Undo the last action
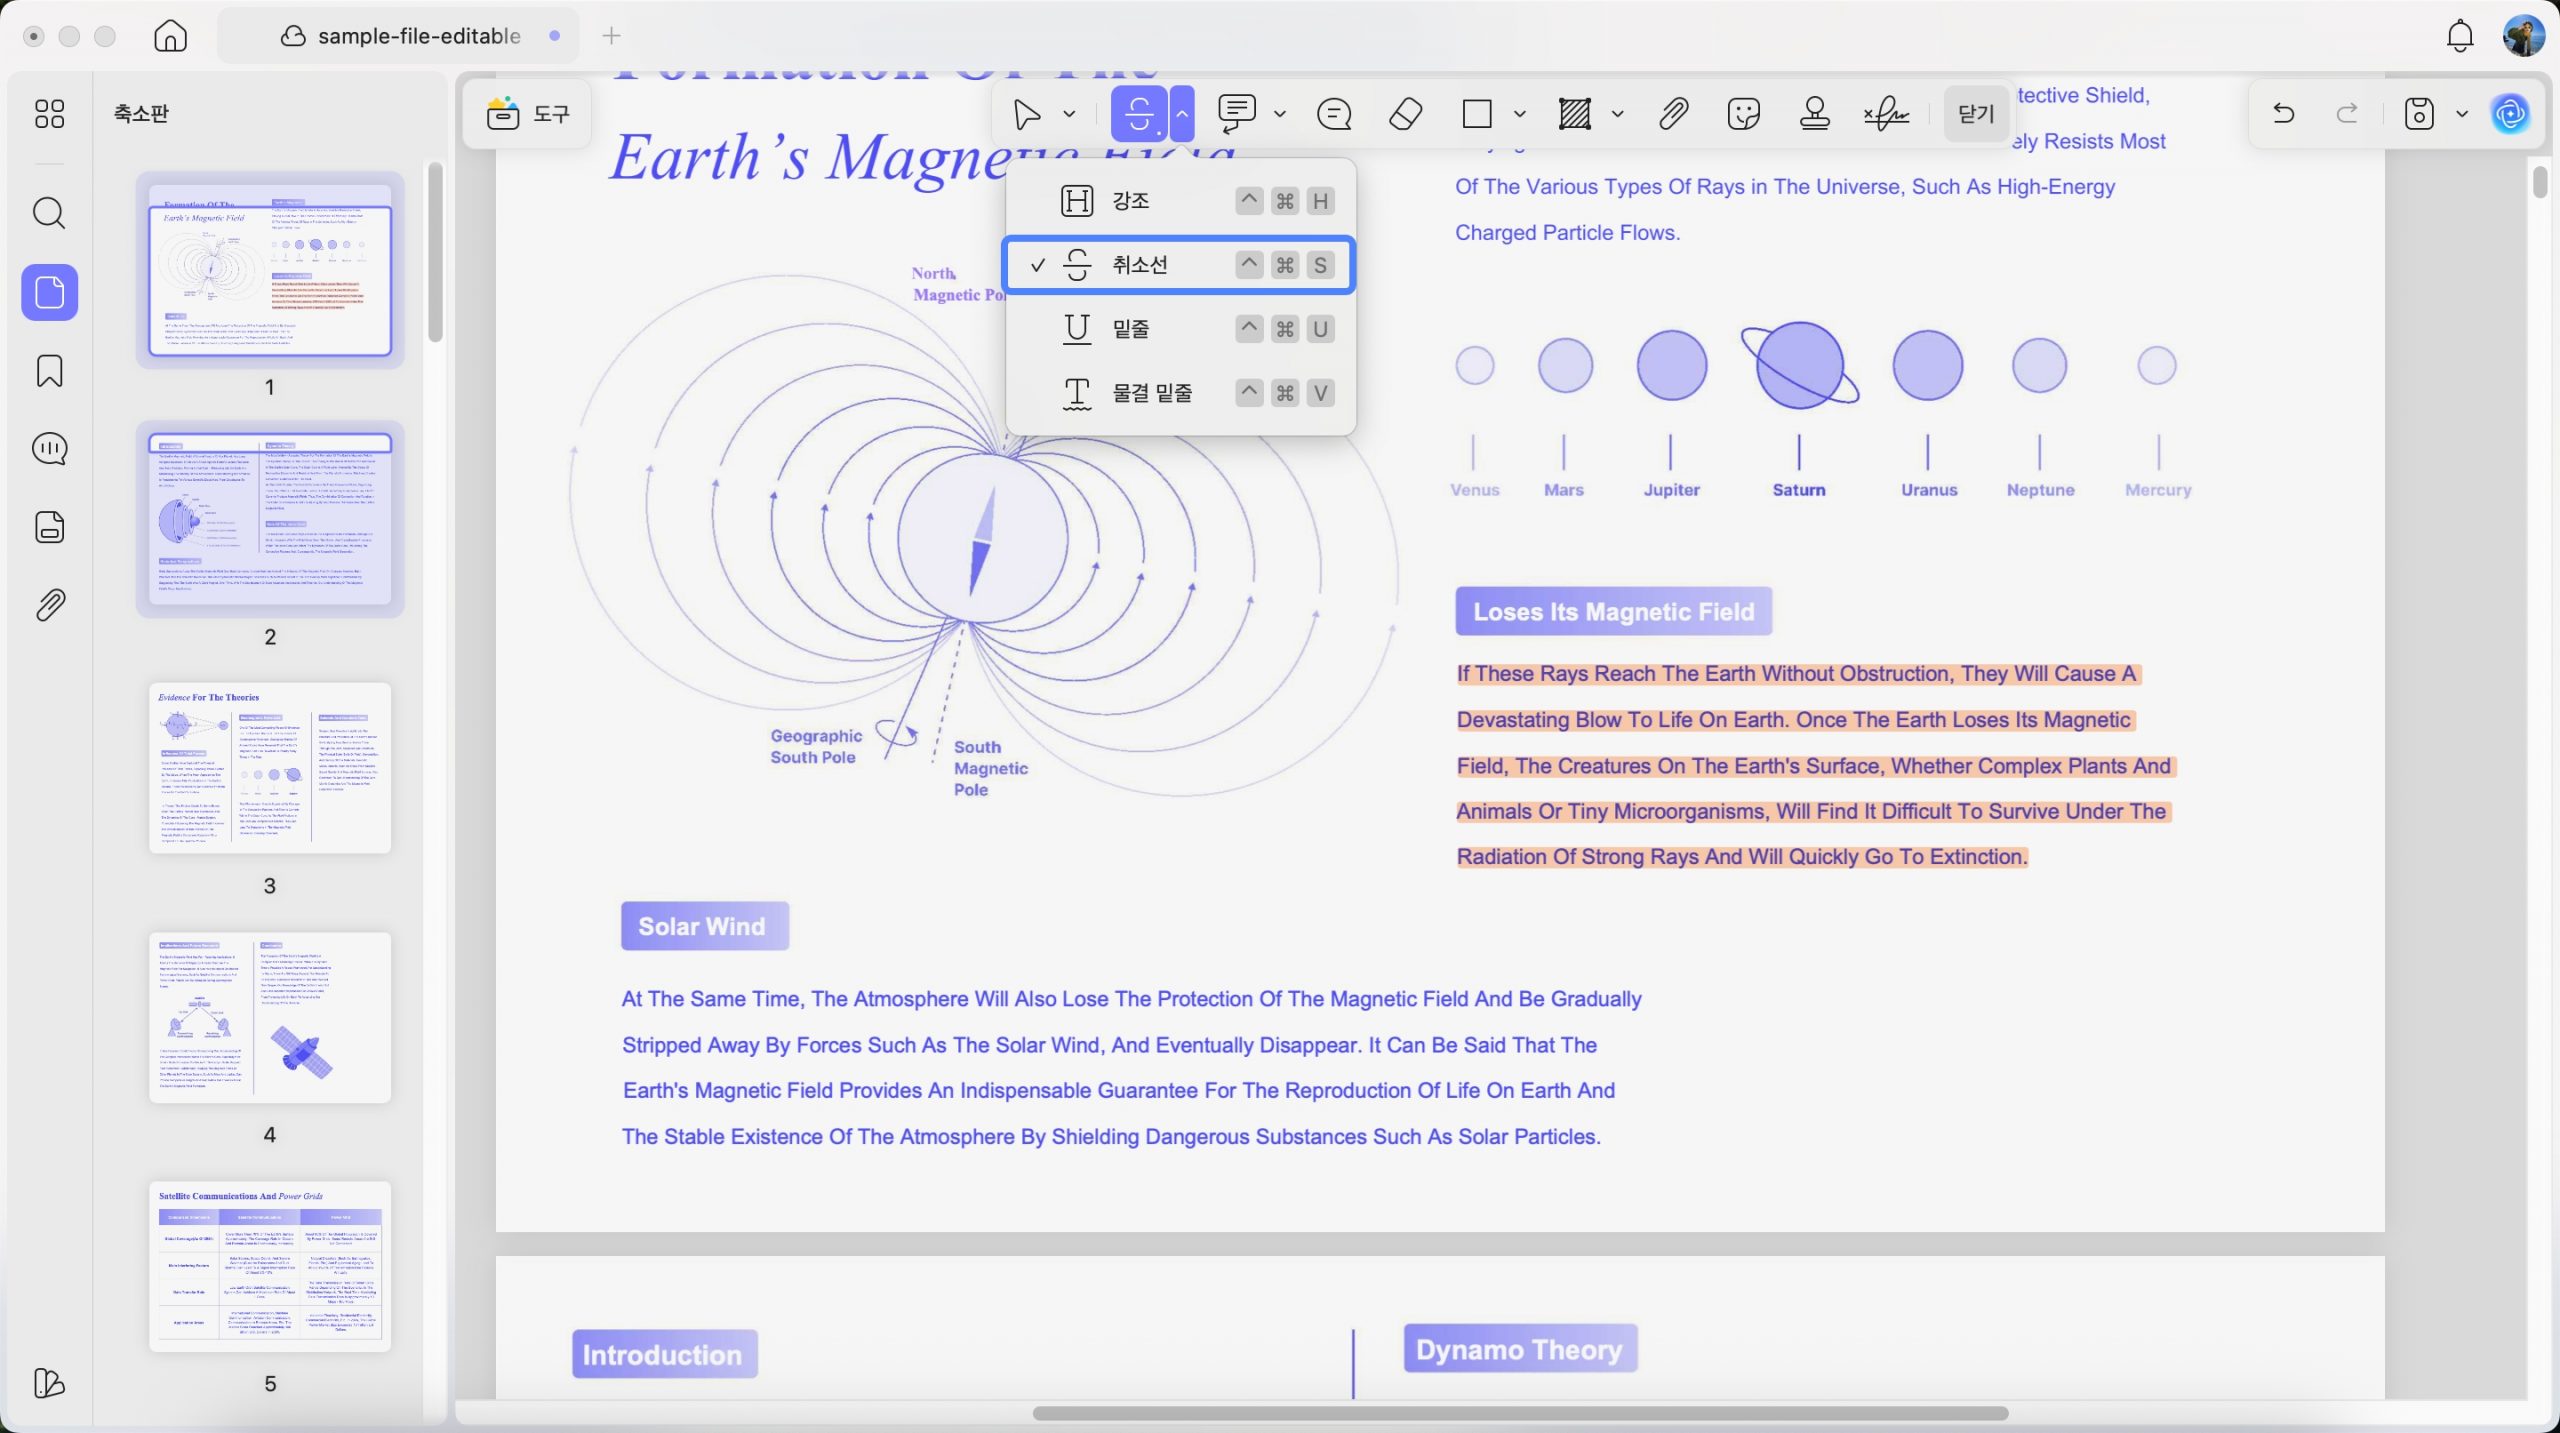The width and height of the screenshot is (2560, 1433). pyautogui.click(x=2283, y=113)
